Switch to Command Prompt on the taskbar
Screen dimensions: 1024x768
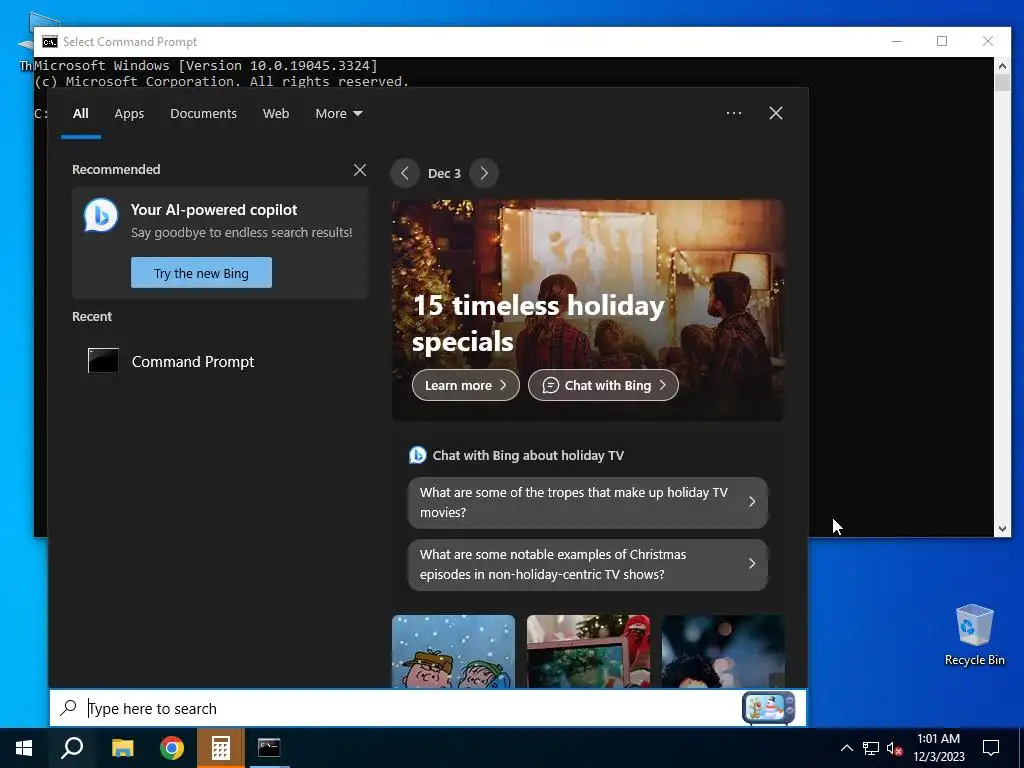268,748
